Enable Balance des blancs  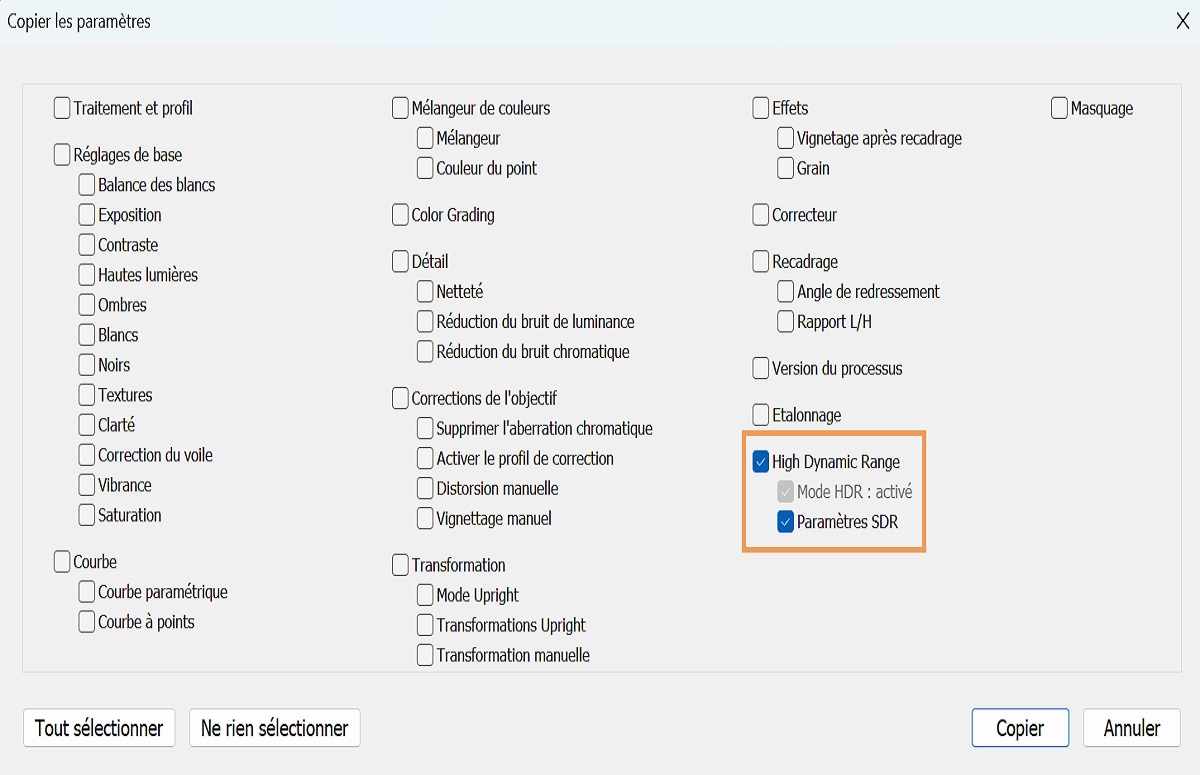click(x=86, y=185)
